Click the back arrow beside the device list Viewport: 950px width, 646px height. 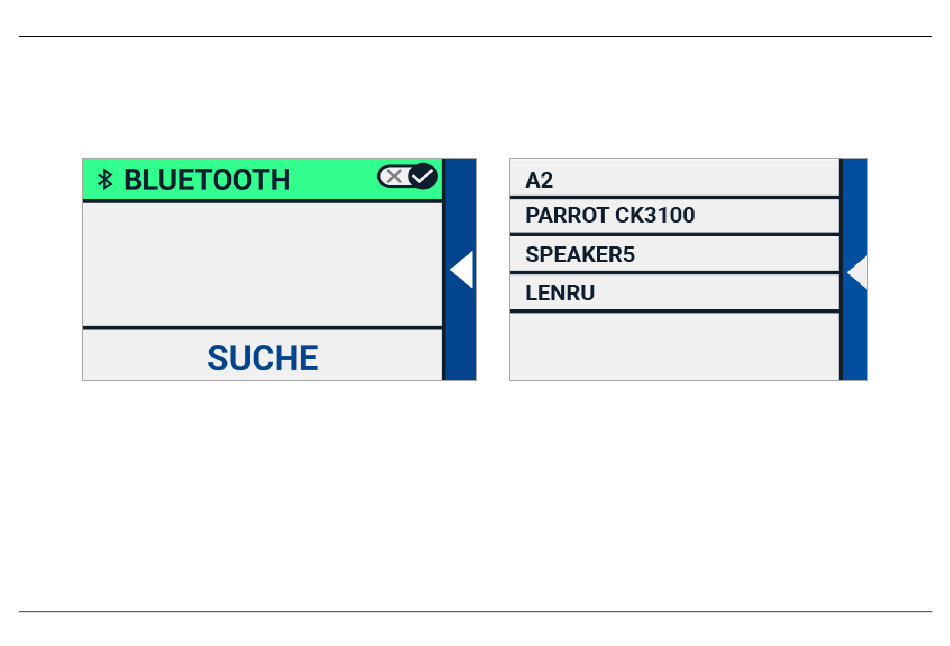857,273
